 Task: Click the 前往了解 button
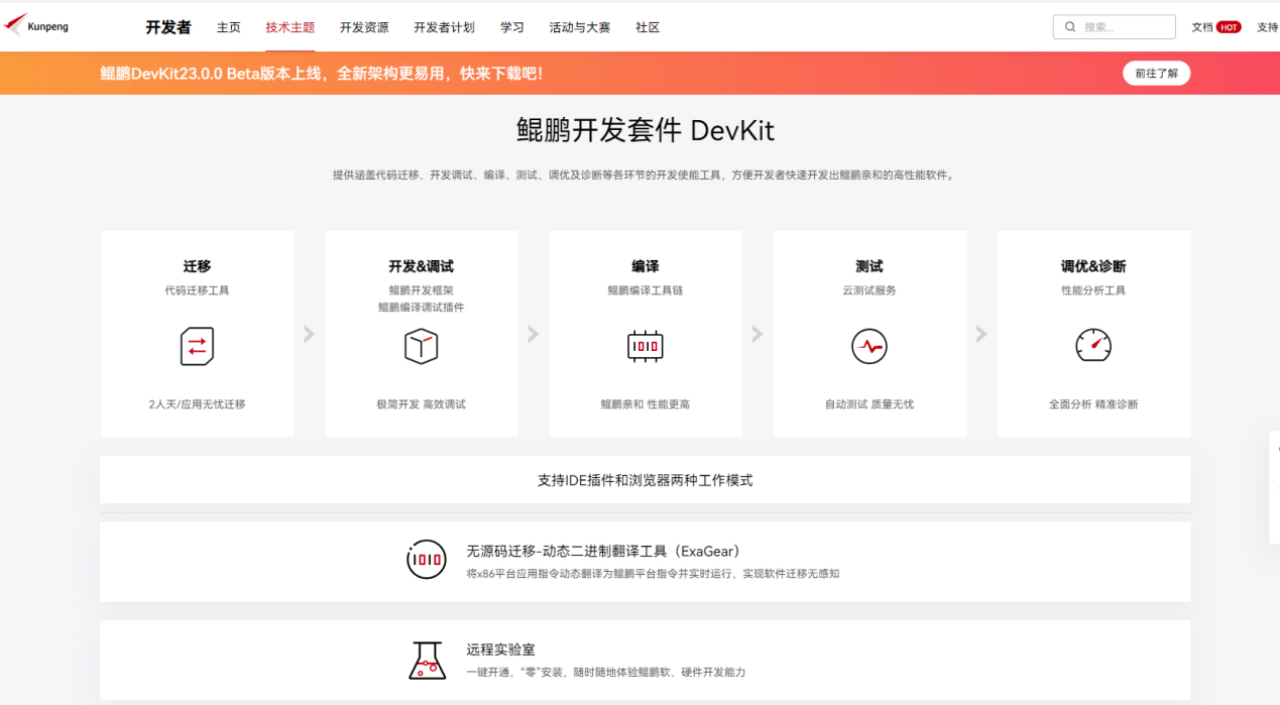pyautogui.click(x=1157, y=73)
